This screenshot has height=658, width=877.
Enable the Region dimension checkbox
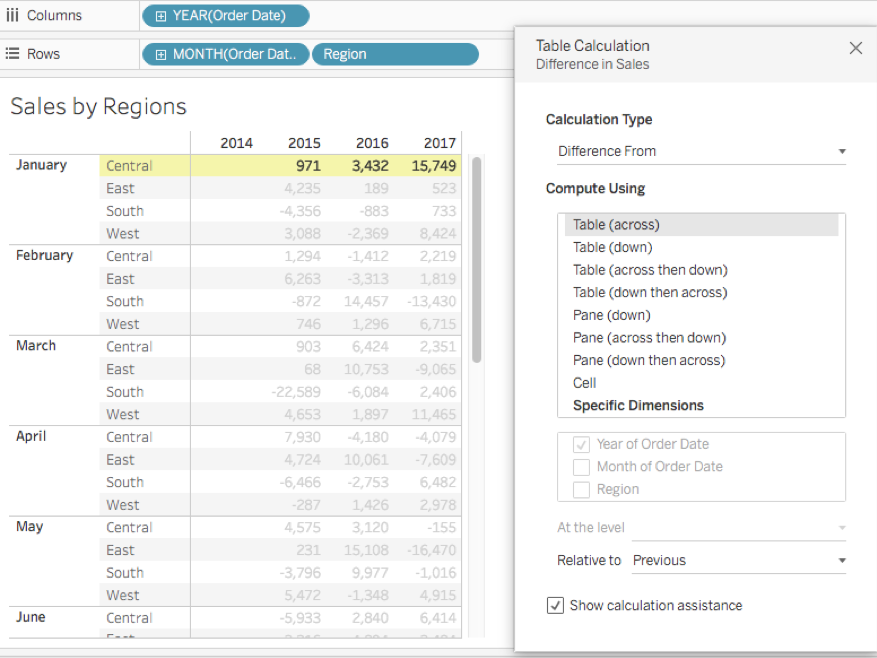[x=581, y=490]
